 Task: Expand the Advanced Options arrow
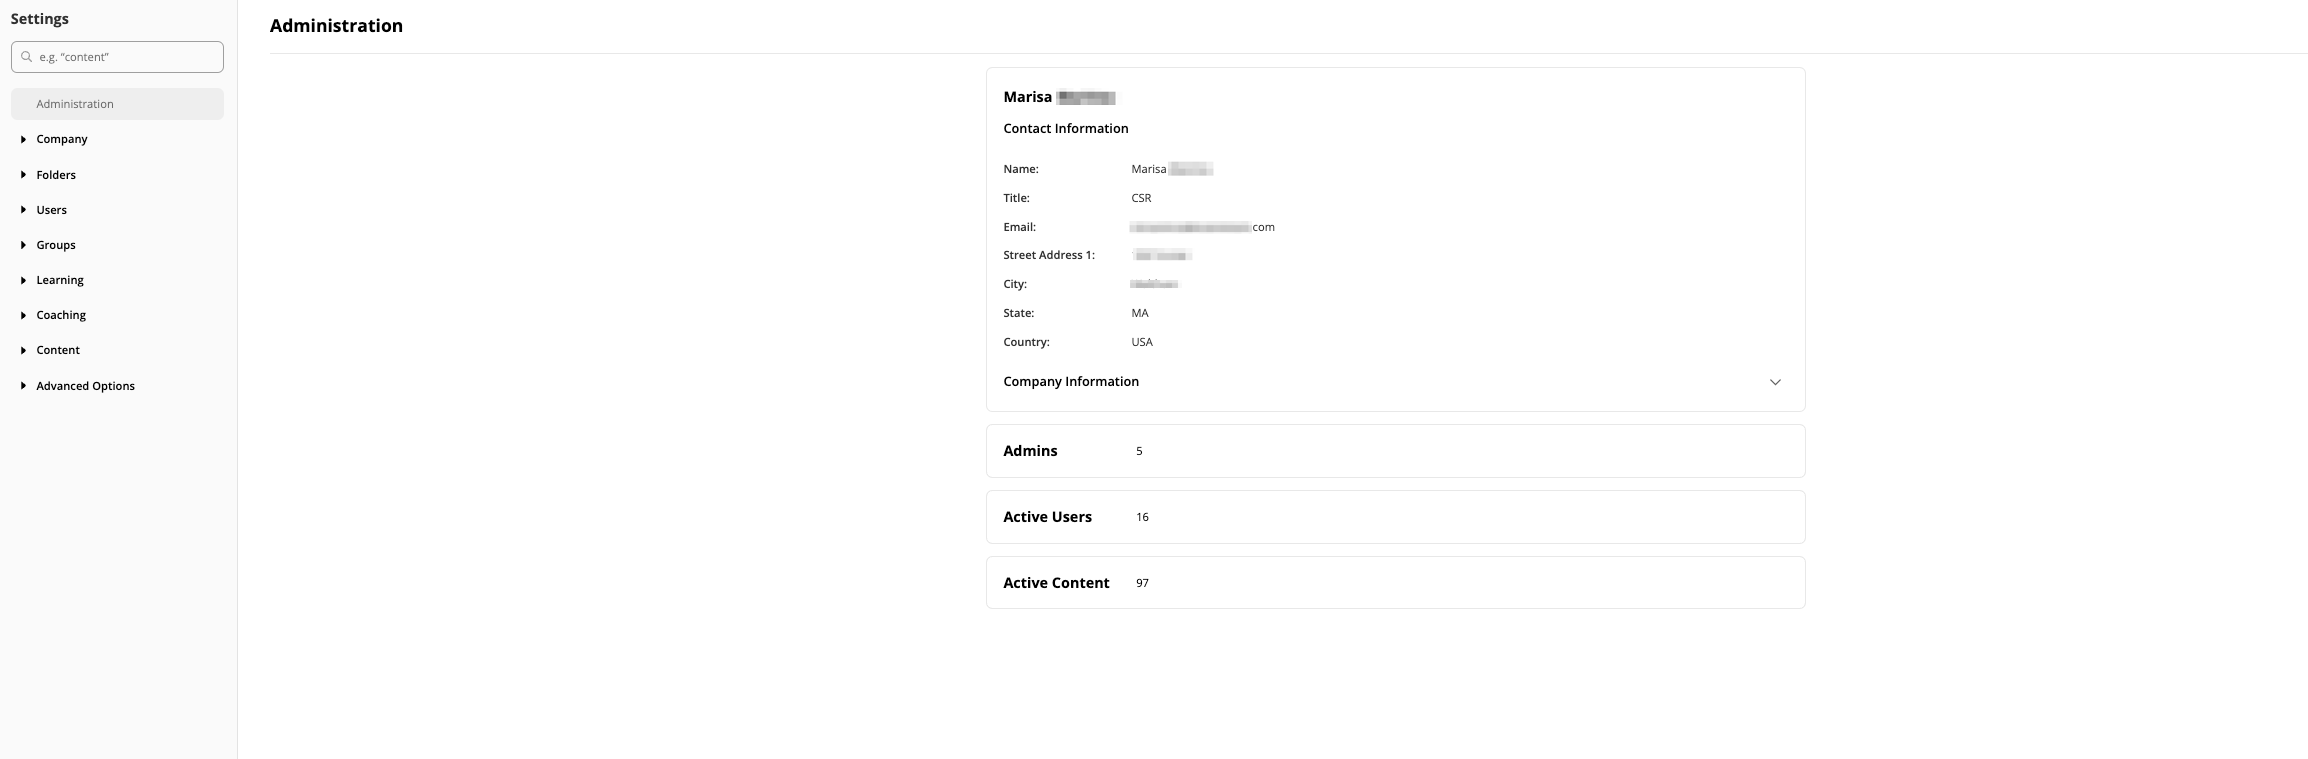(23, 386)
